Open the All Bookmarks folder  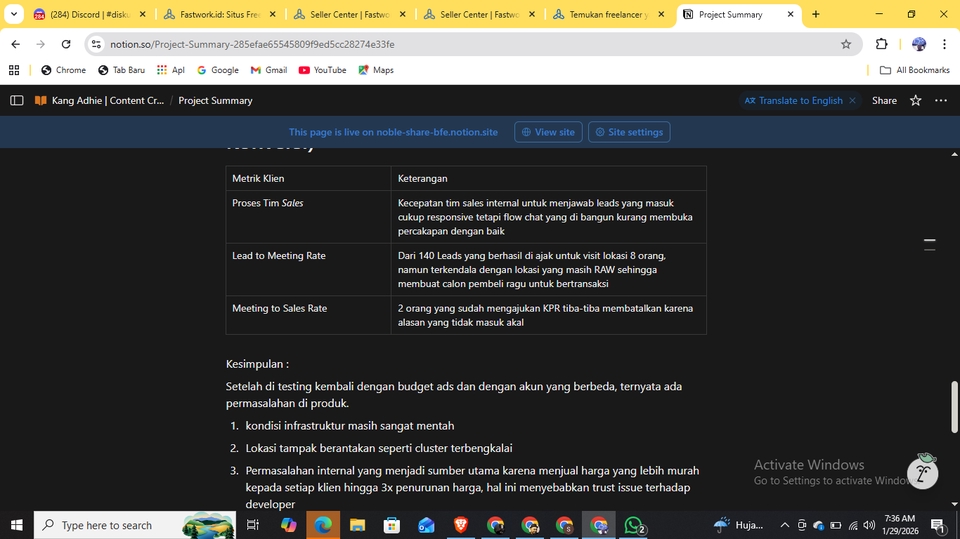pyautogui.click(x=914, y=70)
